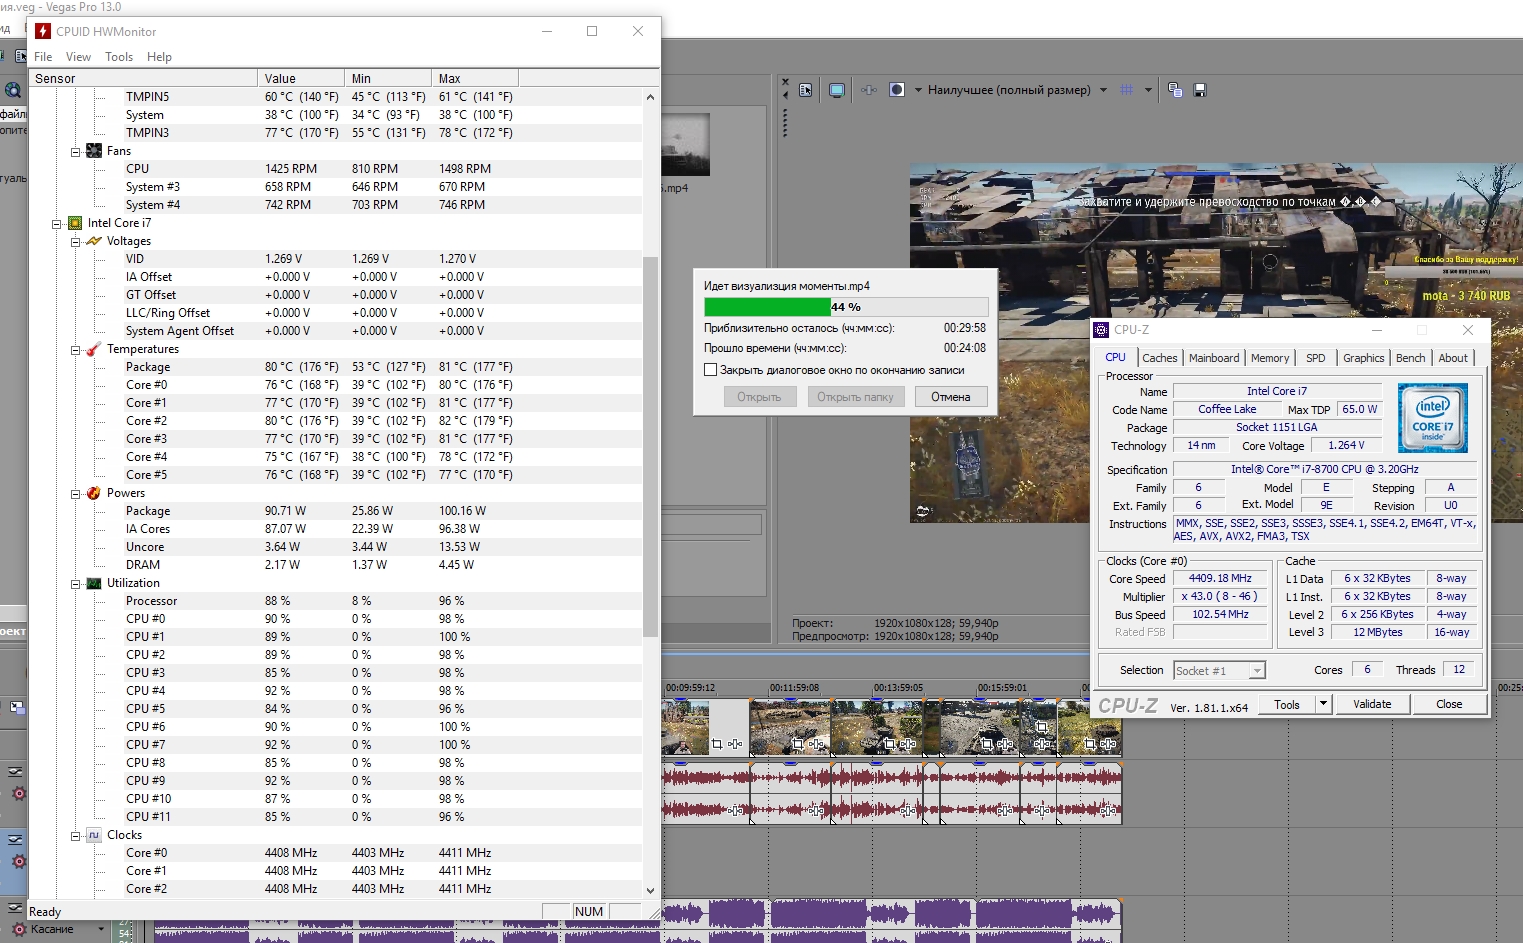Click the HWMonitor app icon in title bar
The width and height of the screenshot is (1523, 943).
(x=43, y=31)
